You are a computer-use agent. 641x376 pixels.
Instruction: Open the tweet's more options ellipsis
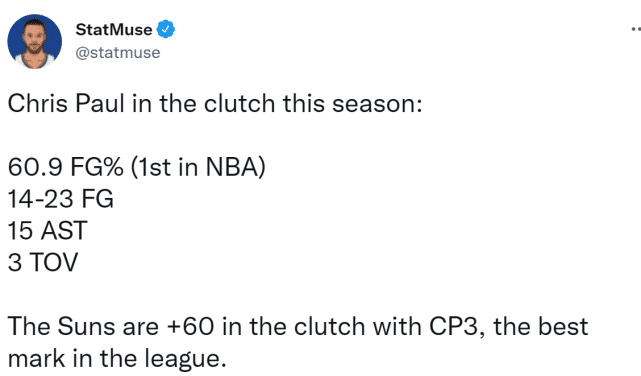pyautogui.click(x=636, y=29)
